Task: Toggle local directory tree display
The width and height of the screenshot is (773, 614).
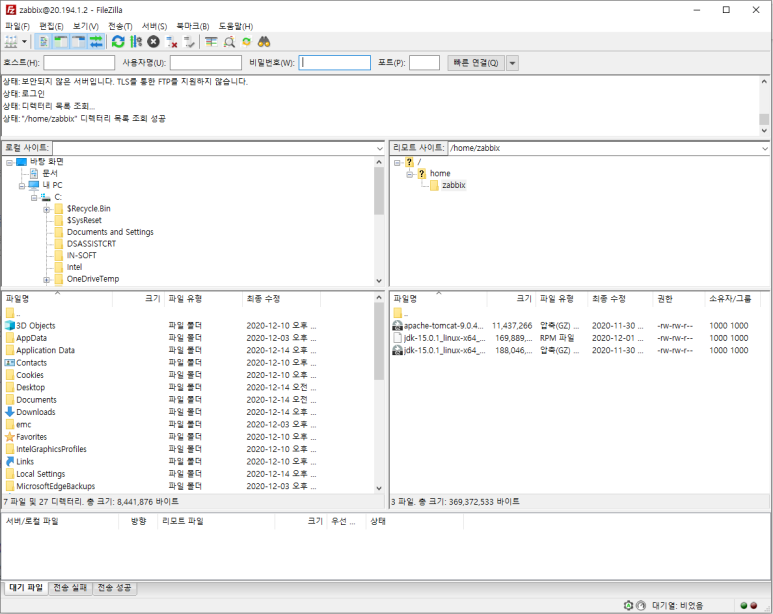Action: pyautogui.click(x=61, y=42)
